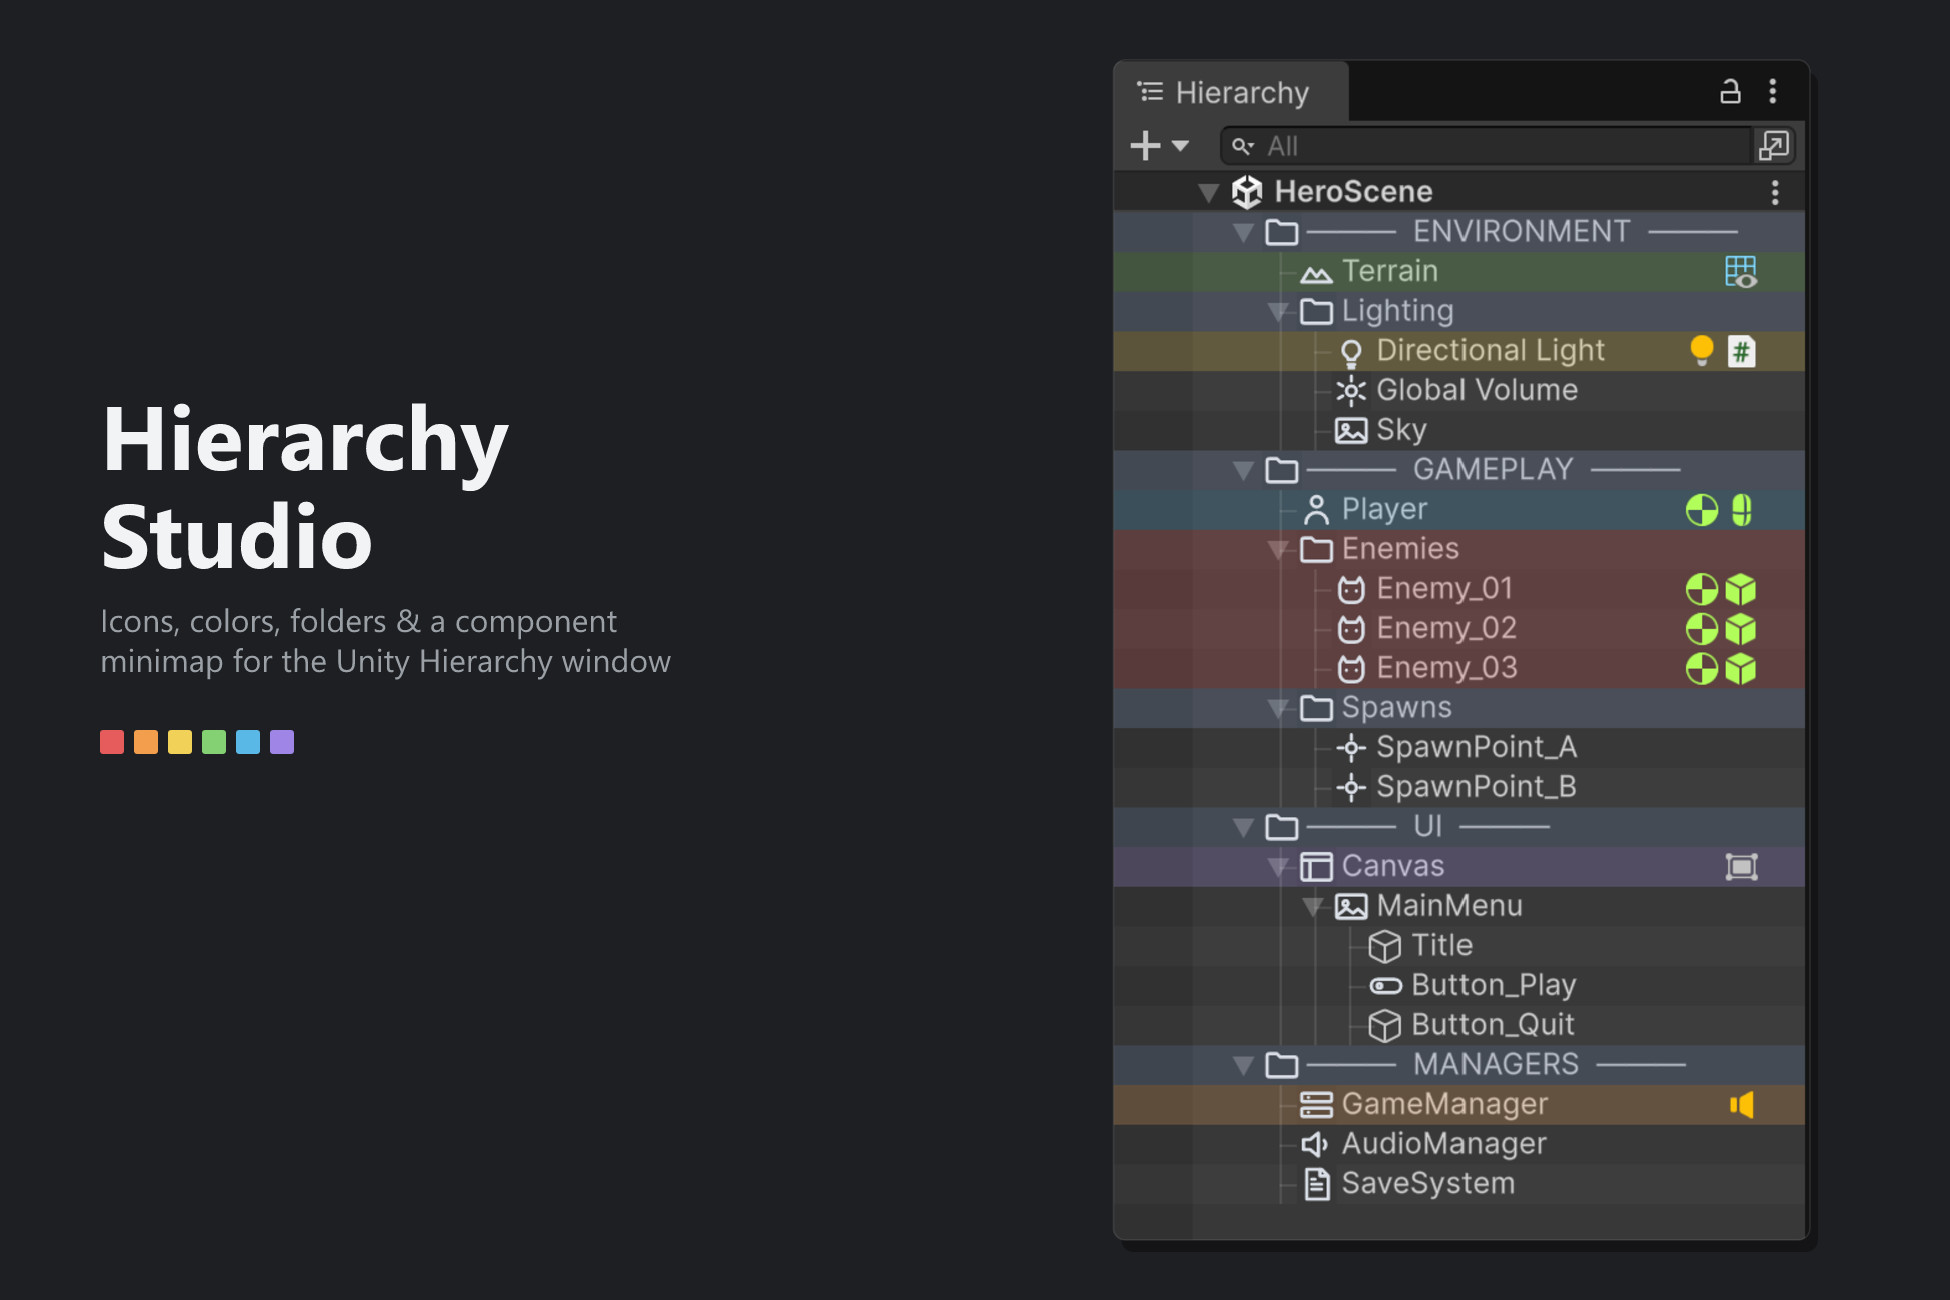This screenshot has width=1950, height=1300.
Task: Toggle the Hierarchy panel lock icon
Action: click(1730, 92)
